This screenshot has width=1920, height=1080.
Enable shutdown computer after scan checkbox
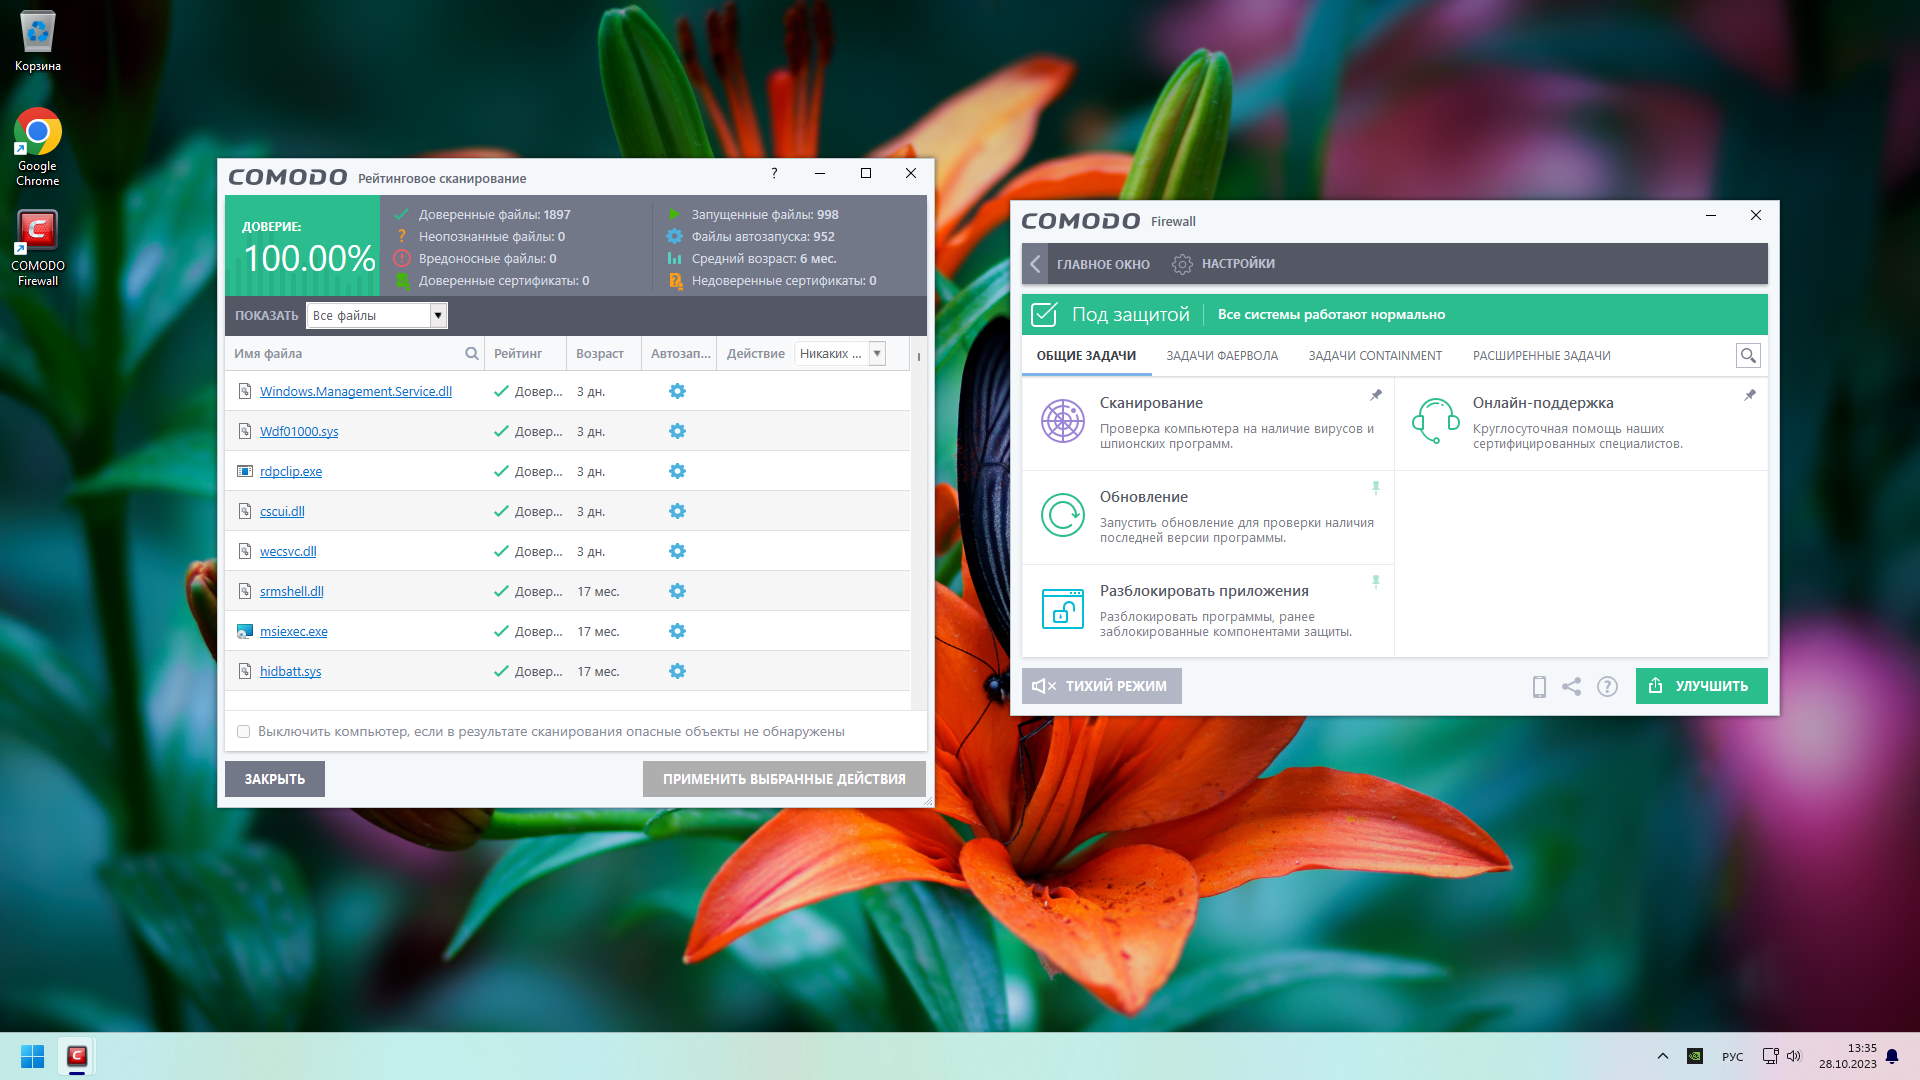243,732
